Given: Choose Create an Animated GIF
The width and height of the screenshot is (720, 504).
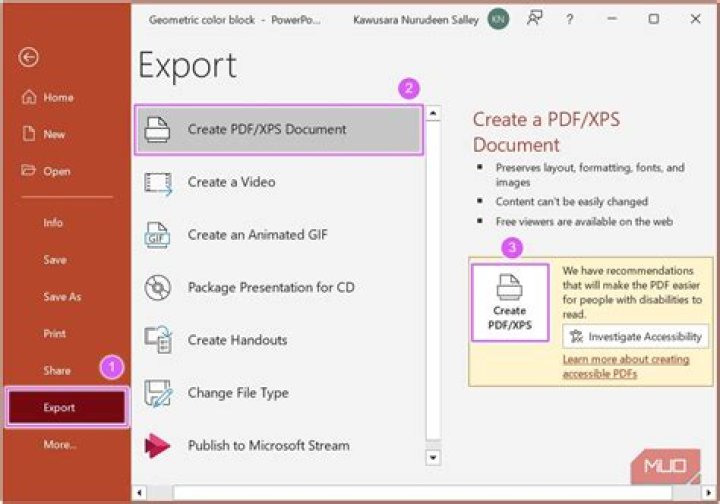Looking at the screenshot, I should (279, 235).
